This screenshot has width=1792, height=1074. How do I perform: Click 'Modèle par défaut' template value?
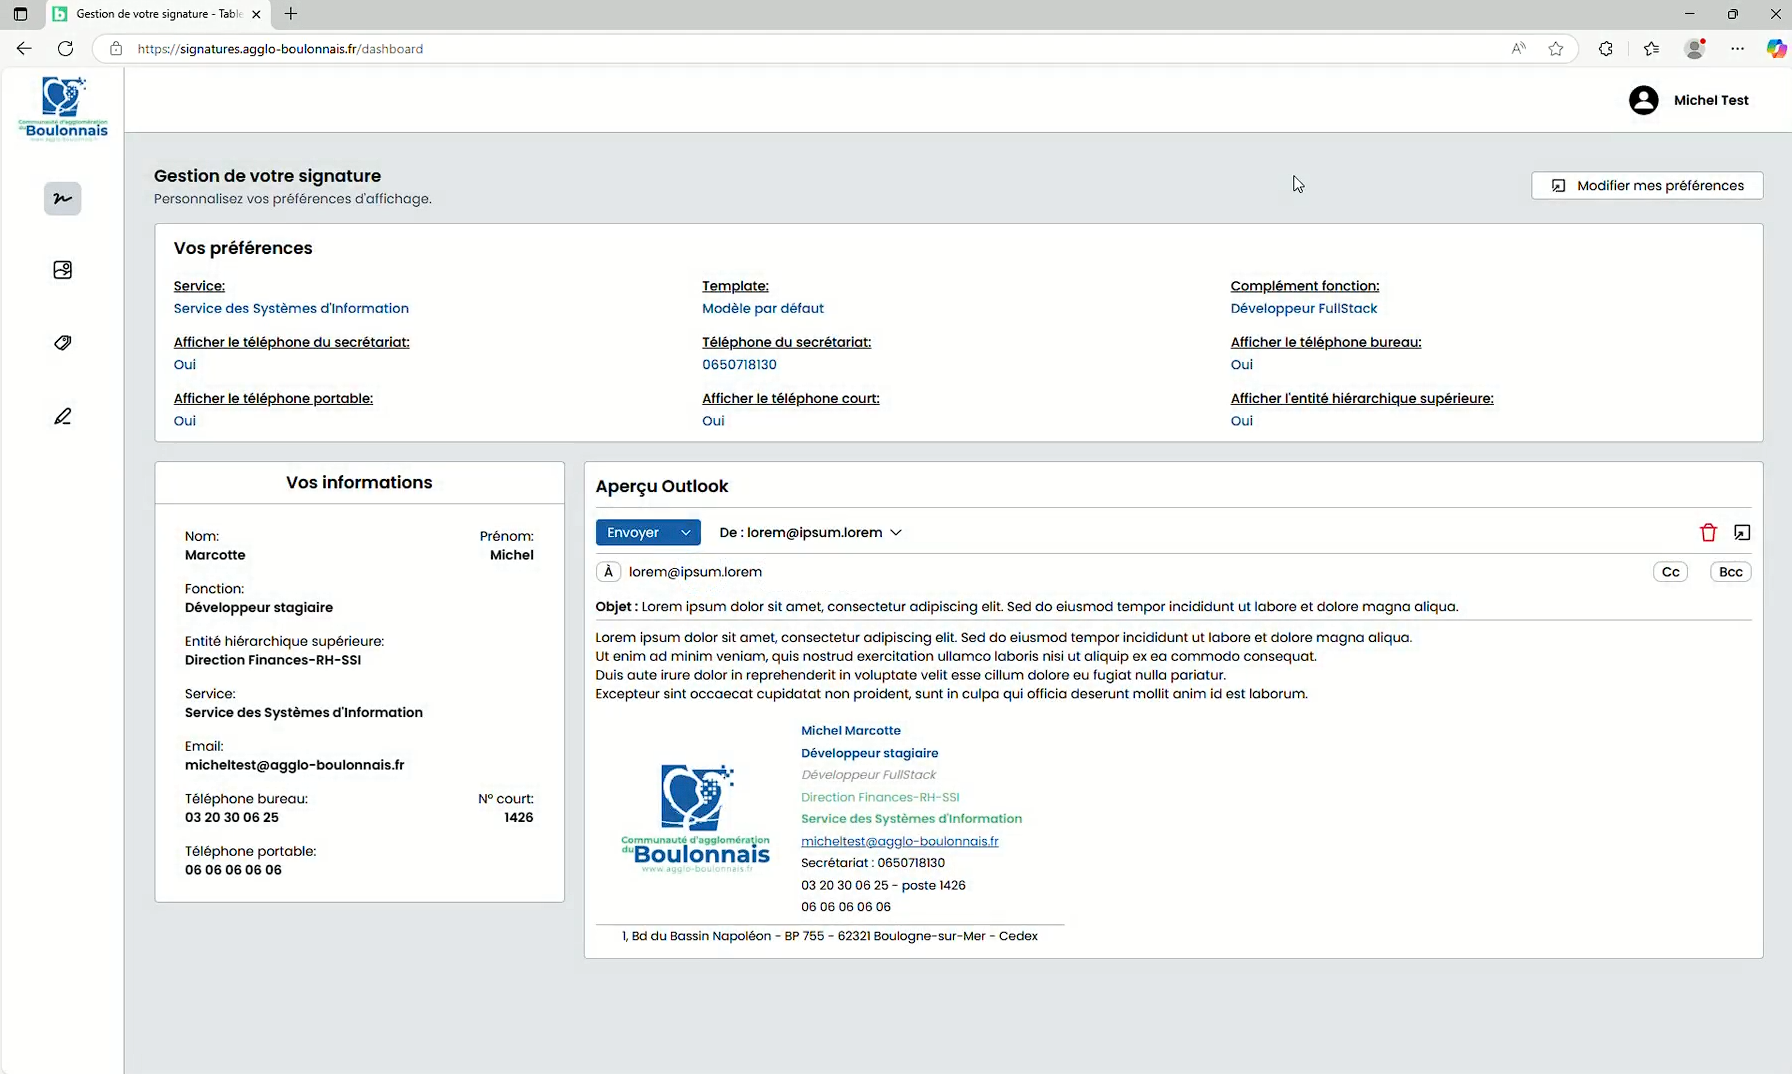point(763,309)
